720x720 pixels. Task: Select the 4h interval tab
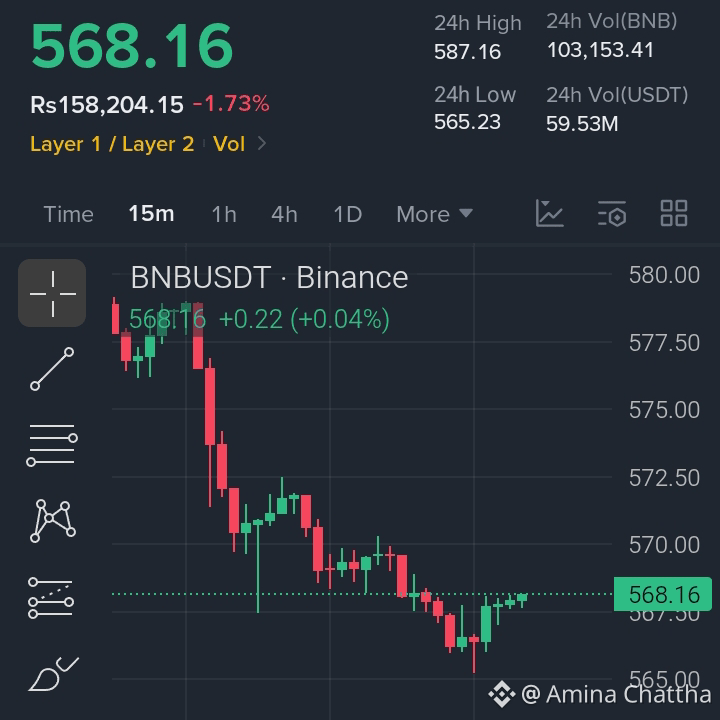284,214
